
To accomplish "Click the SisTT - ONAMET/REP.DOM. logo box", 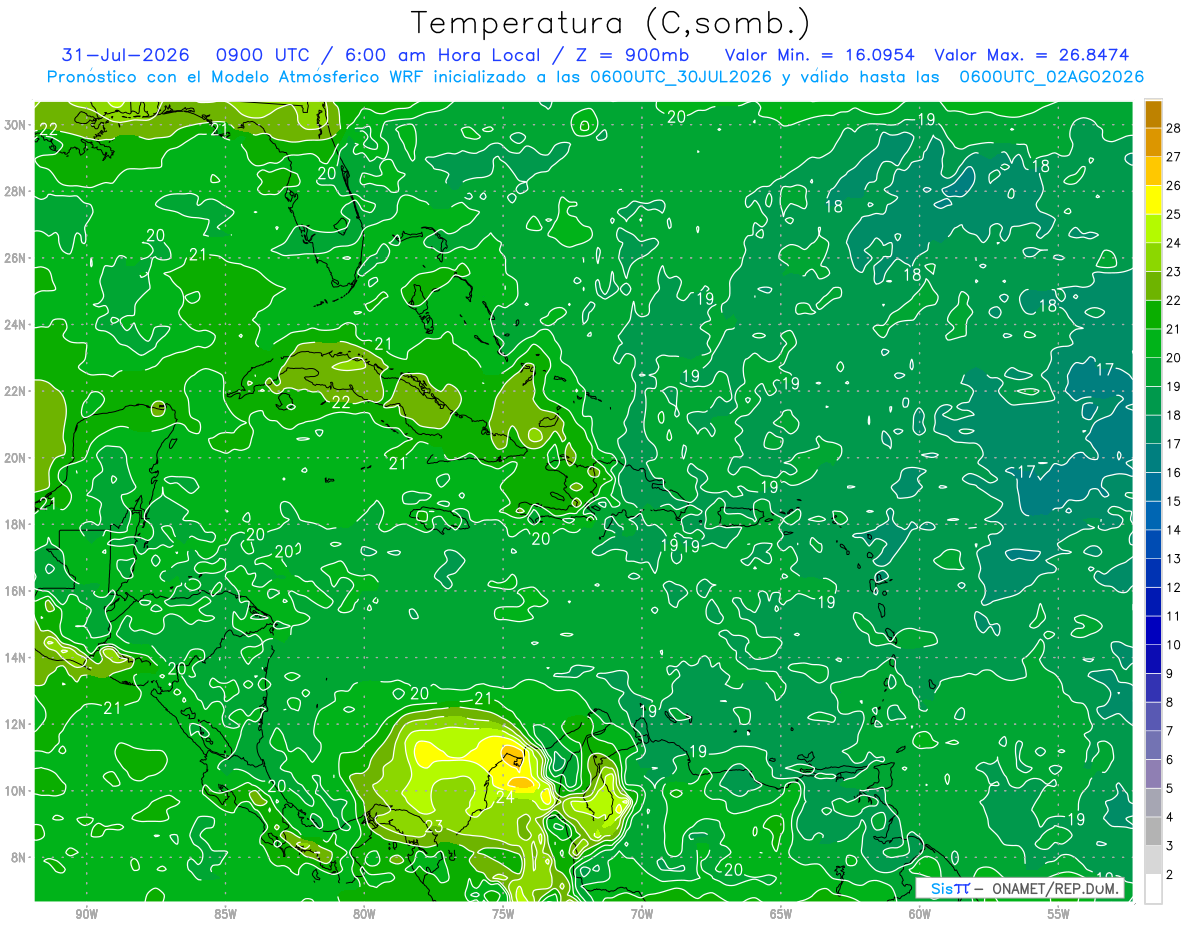I will [1020, 888].
